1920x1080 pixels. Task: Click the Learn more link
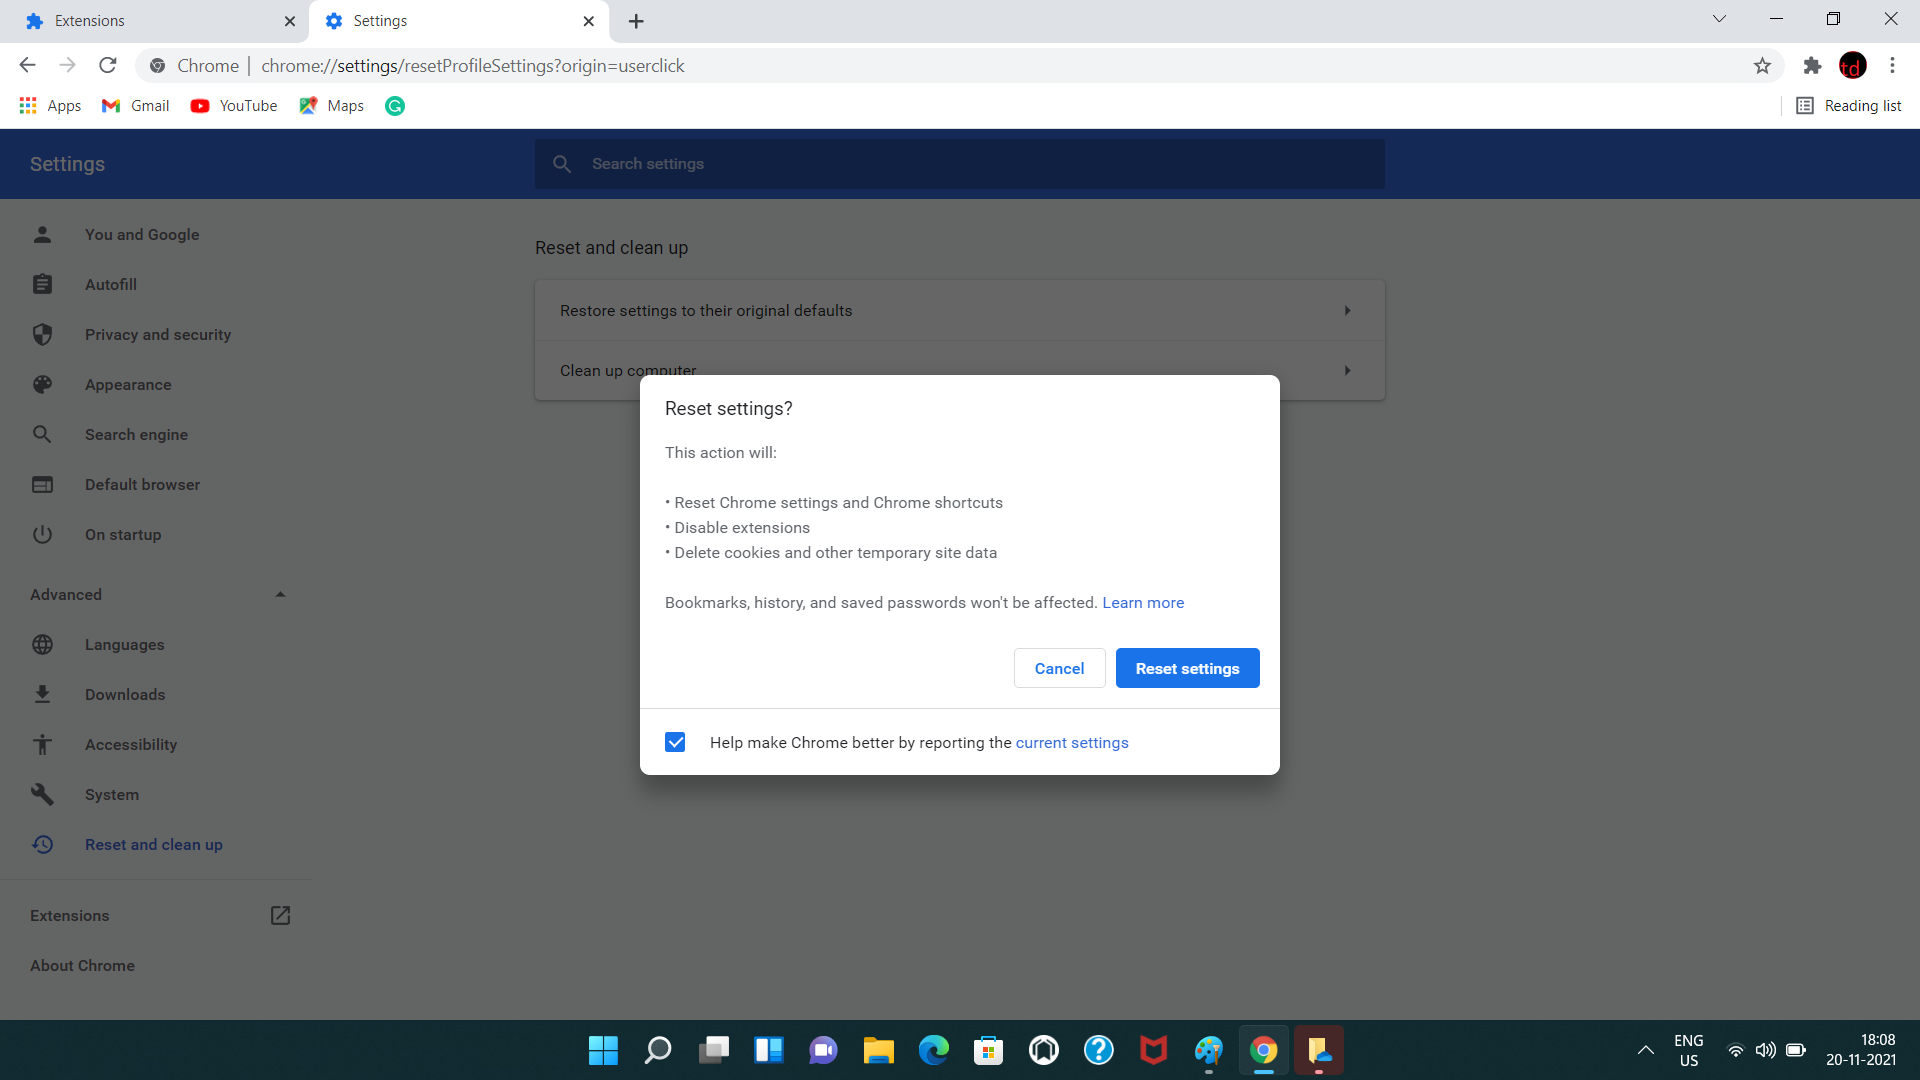tap(1142, 603)
